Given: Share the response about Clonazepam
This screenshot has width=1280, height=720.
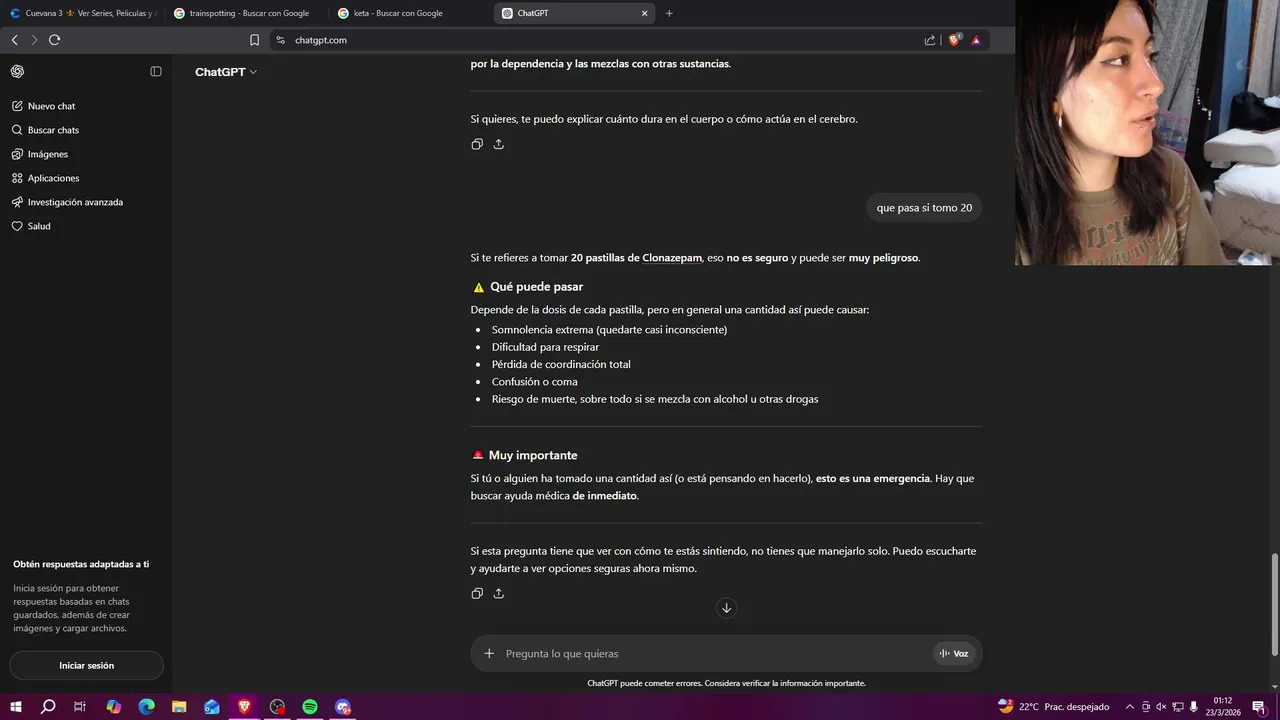Looking at the screenshot, I should pos(499,593).
